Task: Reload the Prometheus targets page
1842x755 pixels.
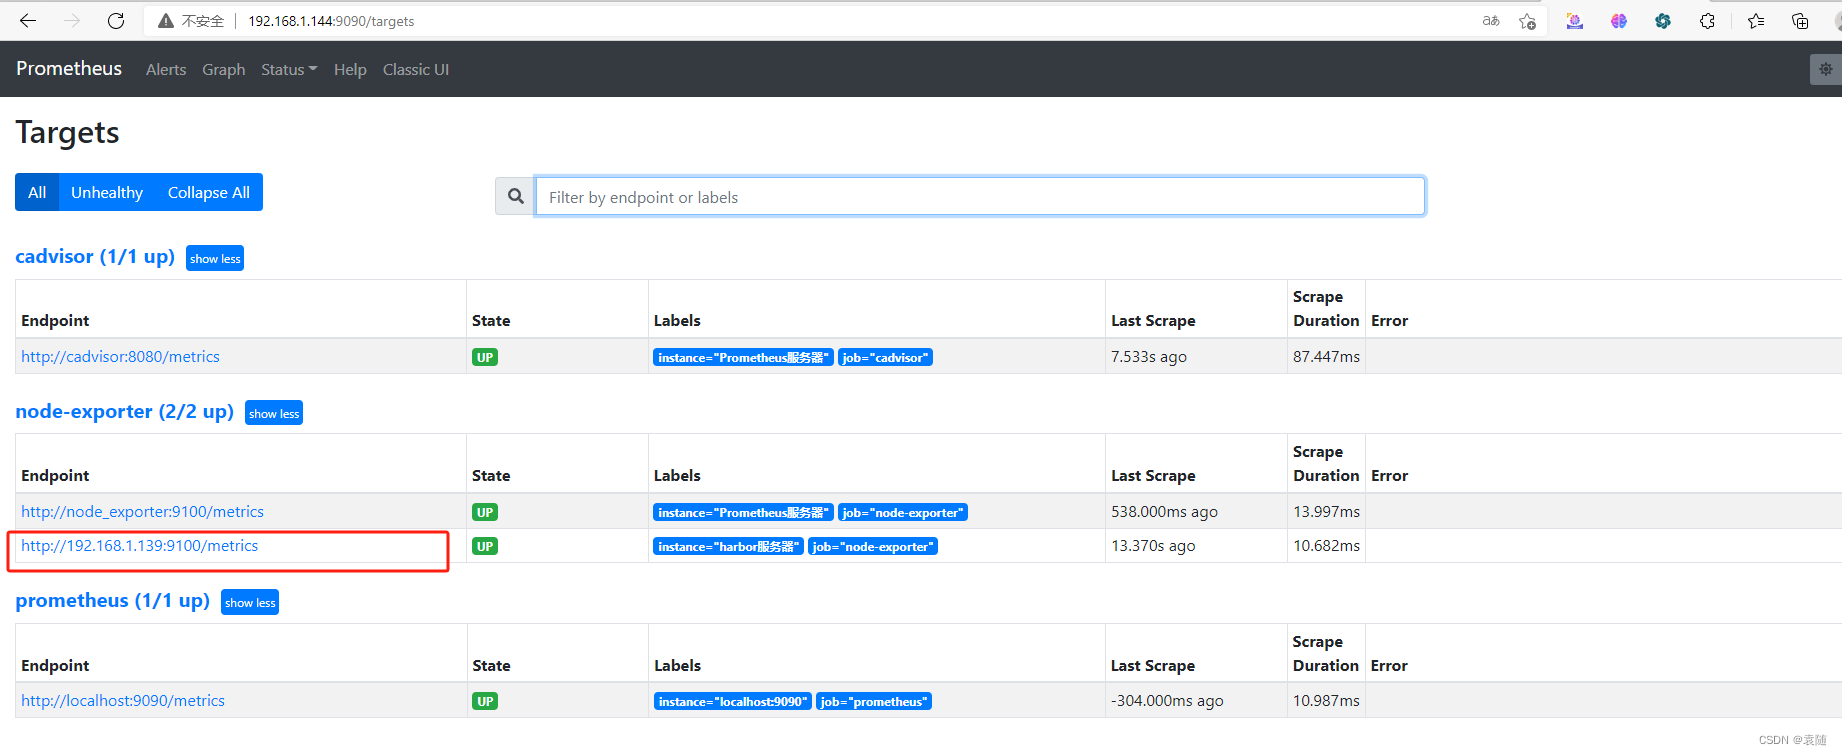Action: [x=116, y=20]
